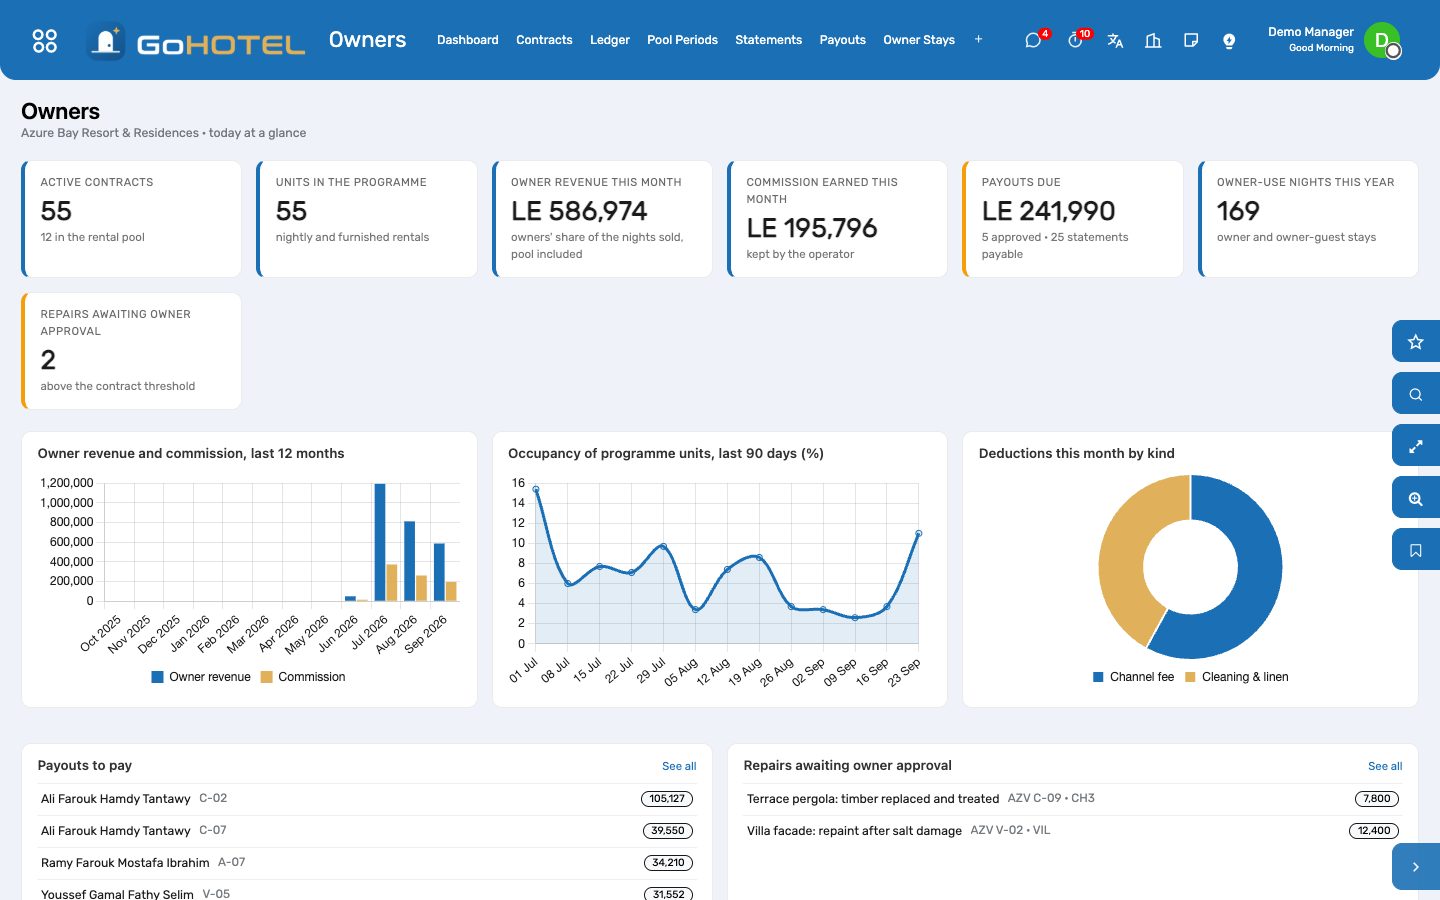The width and height of the screenshot is (1440, 900).
Task: Click the Aug 2026 owner revenue bar
Action: (409, 561)
